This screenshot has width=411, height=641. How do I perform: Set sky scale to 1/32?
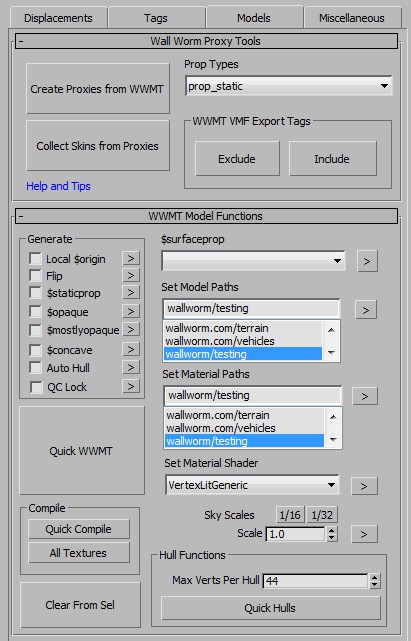tap(322, 515)
